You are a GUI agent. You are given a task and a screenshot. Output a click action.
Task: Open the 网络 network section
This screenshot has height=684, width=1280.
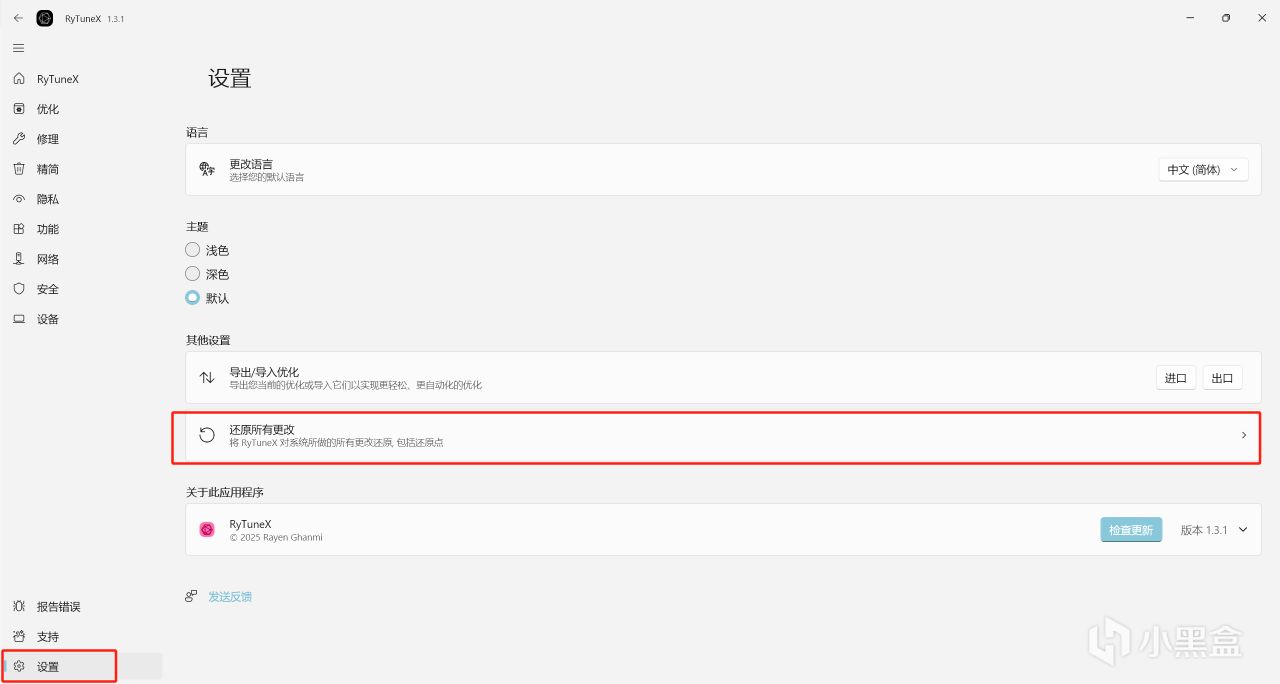click(x=47, y=259)
